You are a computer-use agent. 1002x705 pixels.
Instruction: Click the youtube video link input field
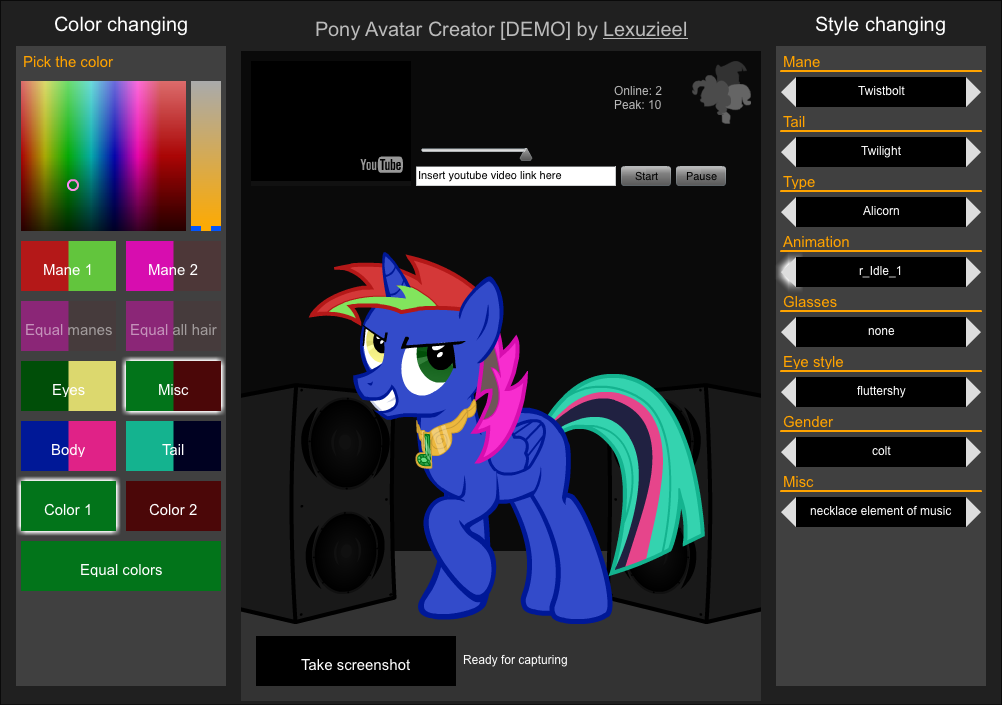515,176
